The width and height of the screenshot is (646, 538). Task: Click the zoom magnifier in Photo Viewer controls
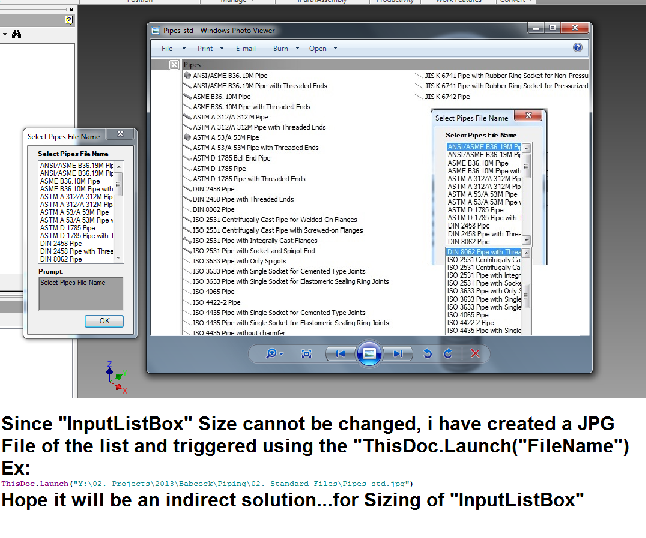271,353
